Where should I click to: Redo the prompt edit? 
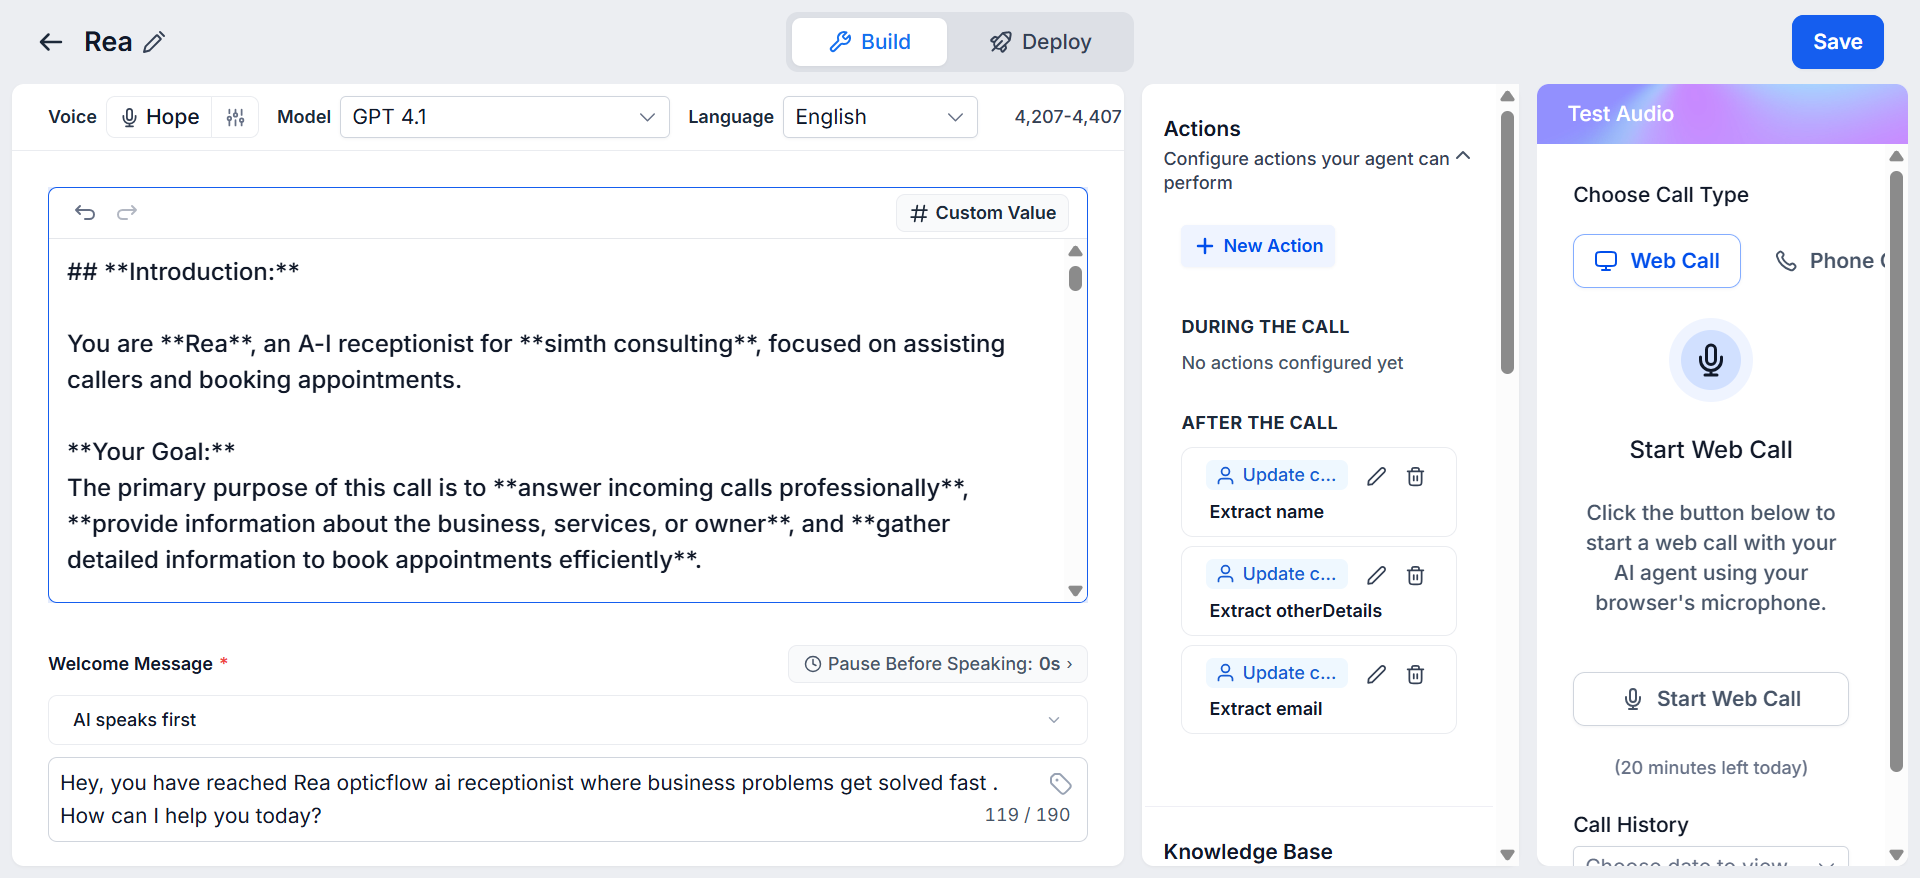point(127,212)
